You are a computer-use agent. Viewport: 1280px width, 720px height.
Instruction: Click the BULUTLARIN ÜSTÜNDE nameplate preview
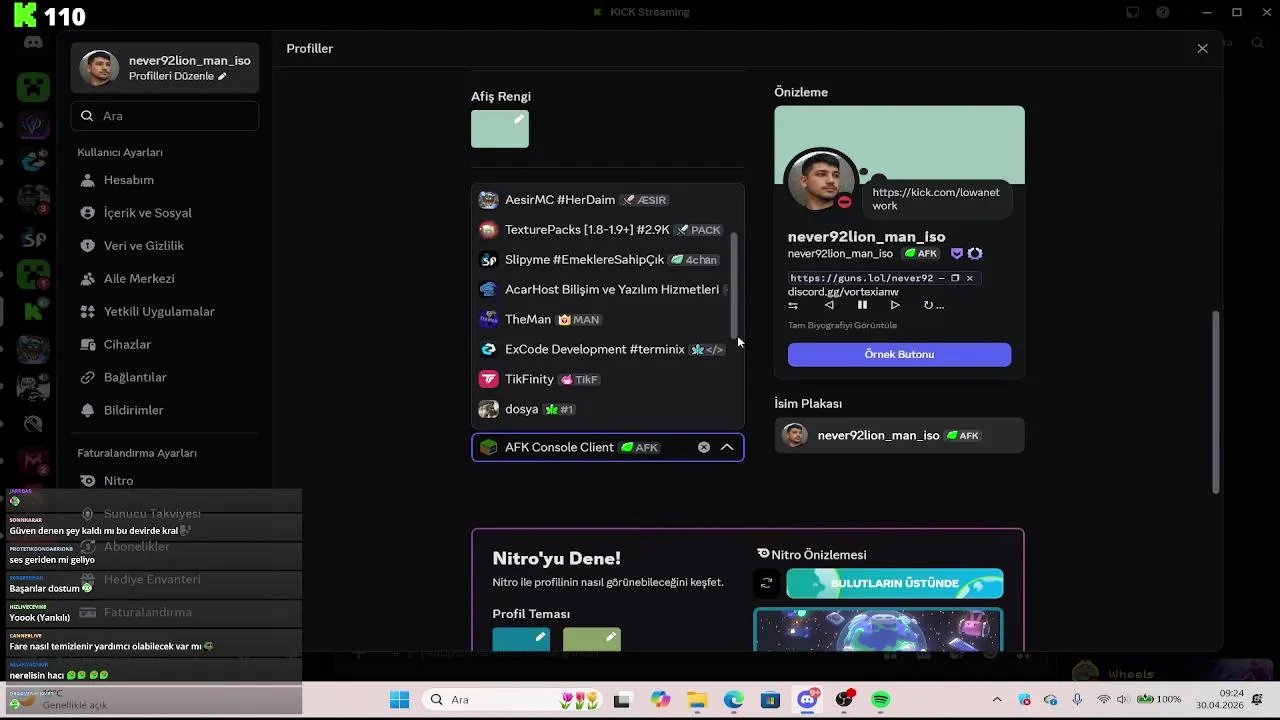pyautogui.click(x=895, y=583)
